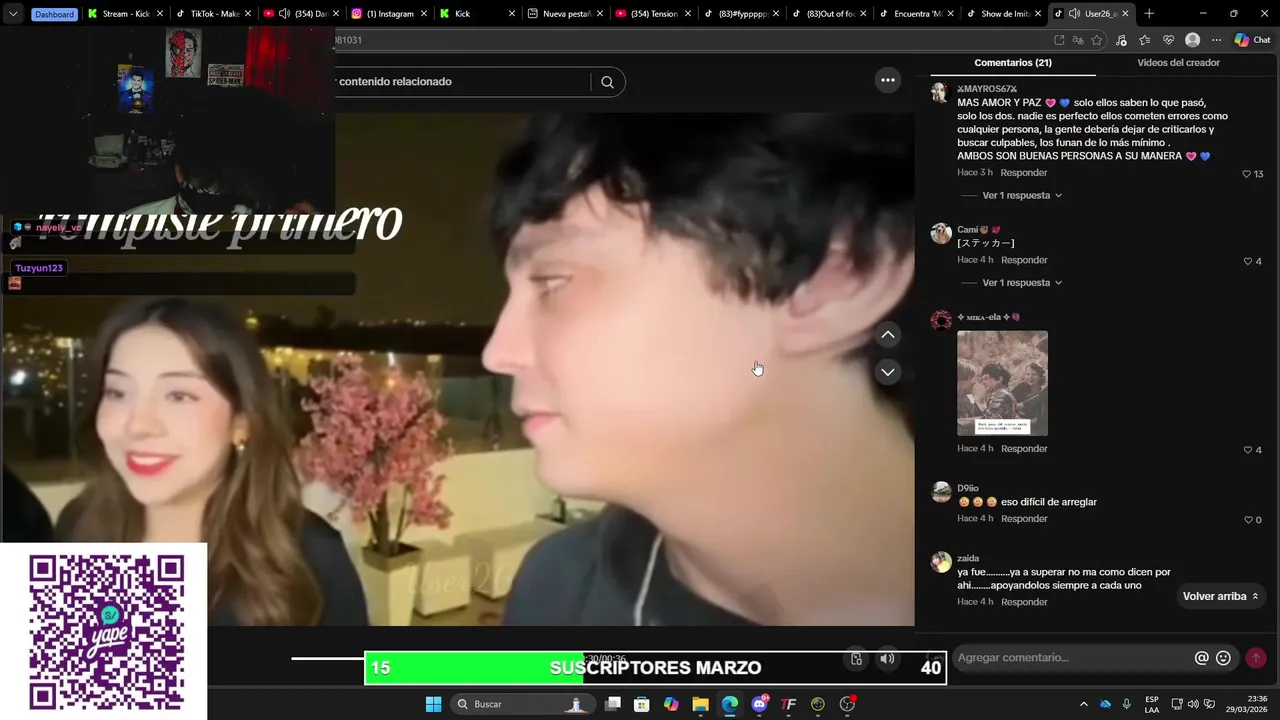
Task: Open D9iio's username link
Action: tap(968, 488)
